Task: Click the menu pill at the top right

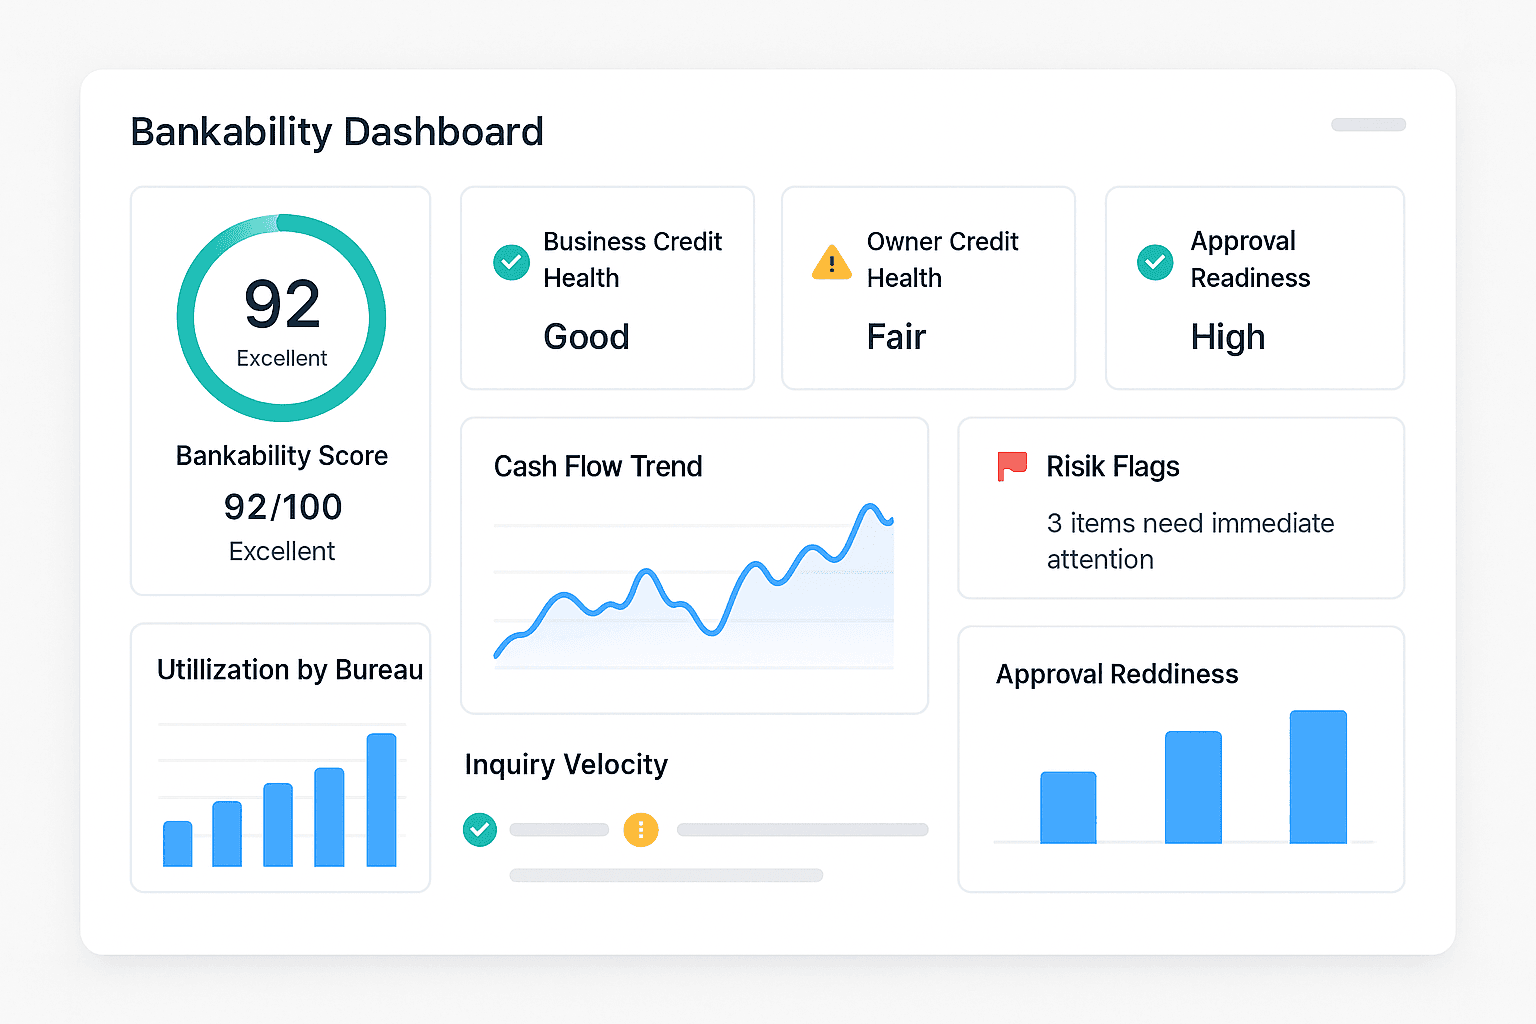Action: (x=1368, y=124)
